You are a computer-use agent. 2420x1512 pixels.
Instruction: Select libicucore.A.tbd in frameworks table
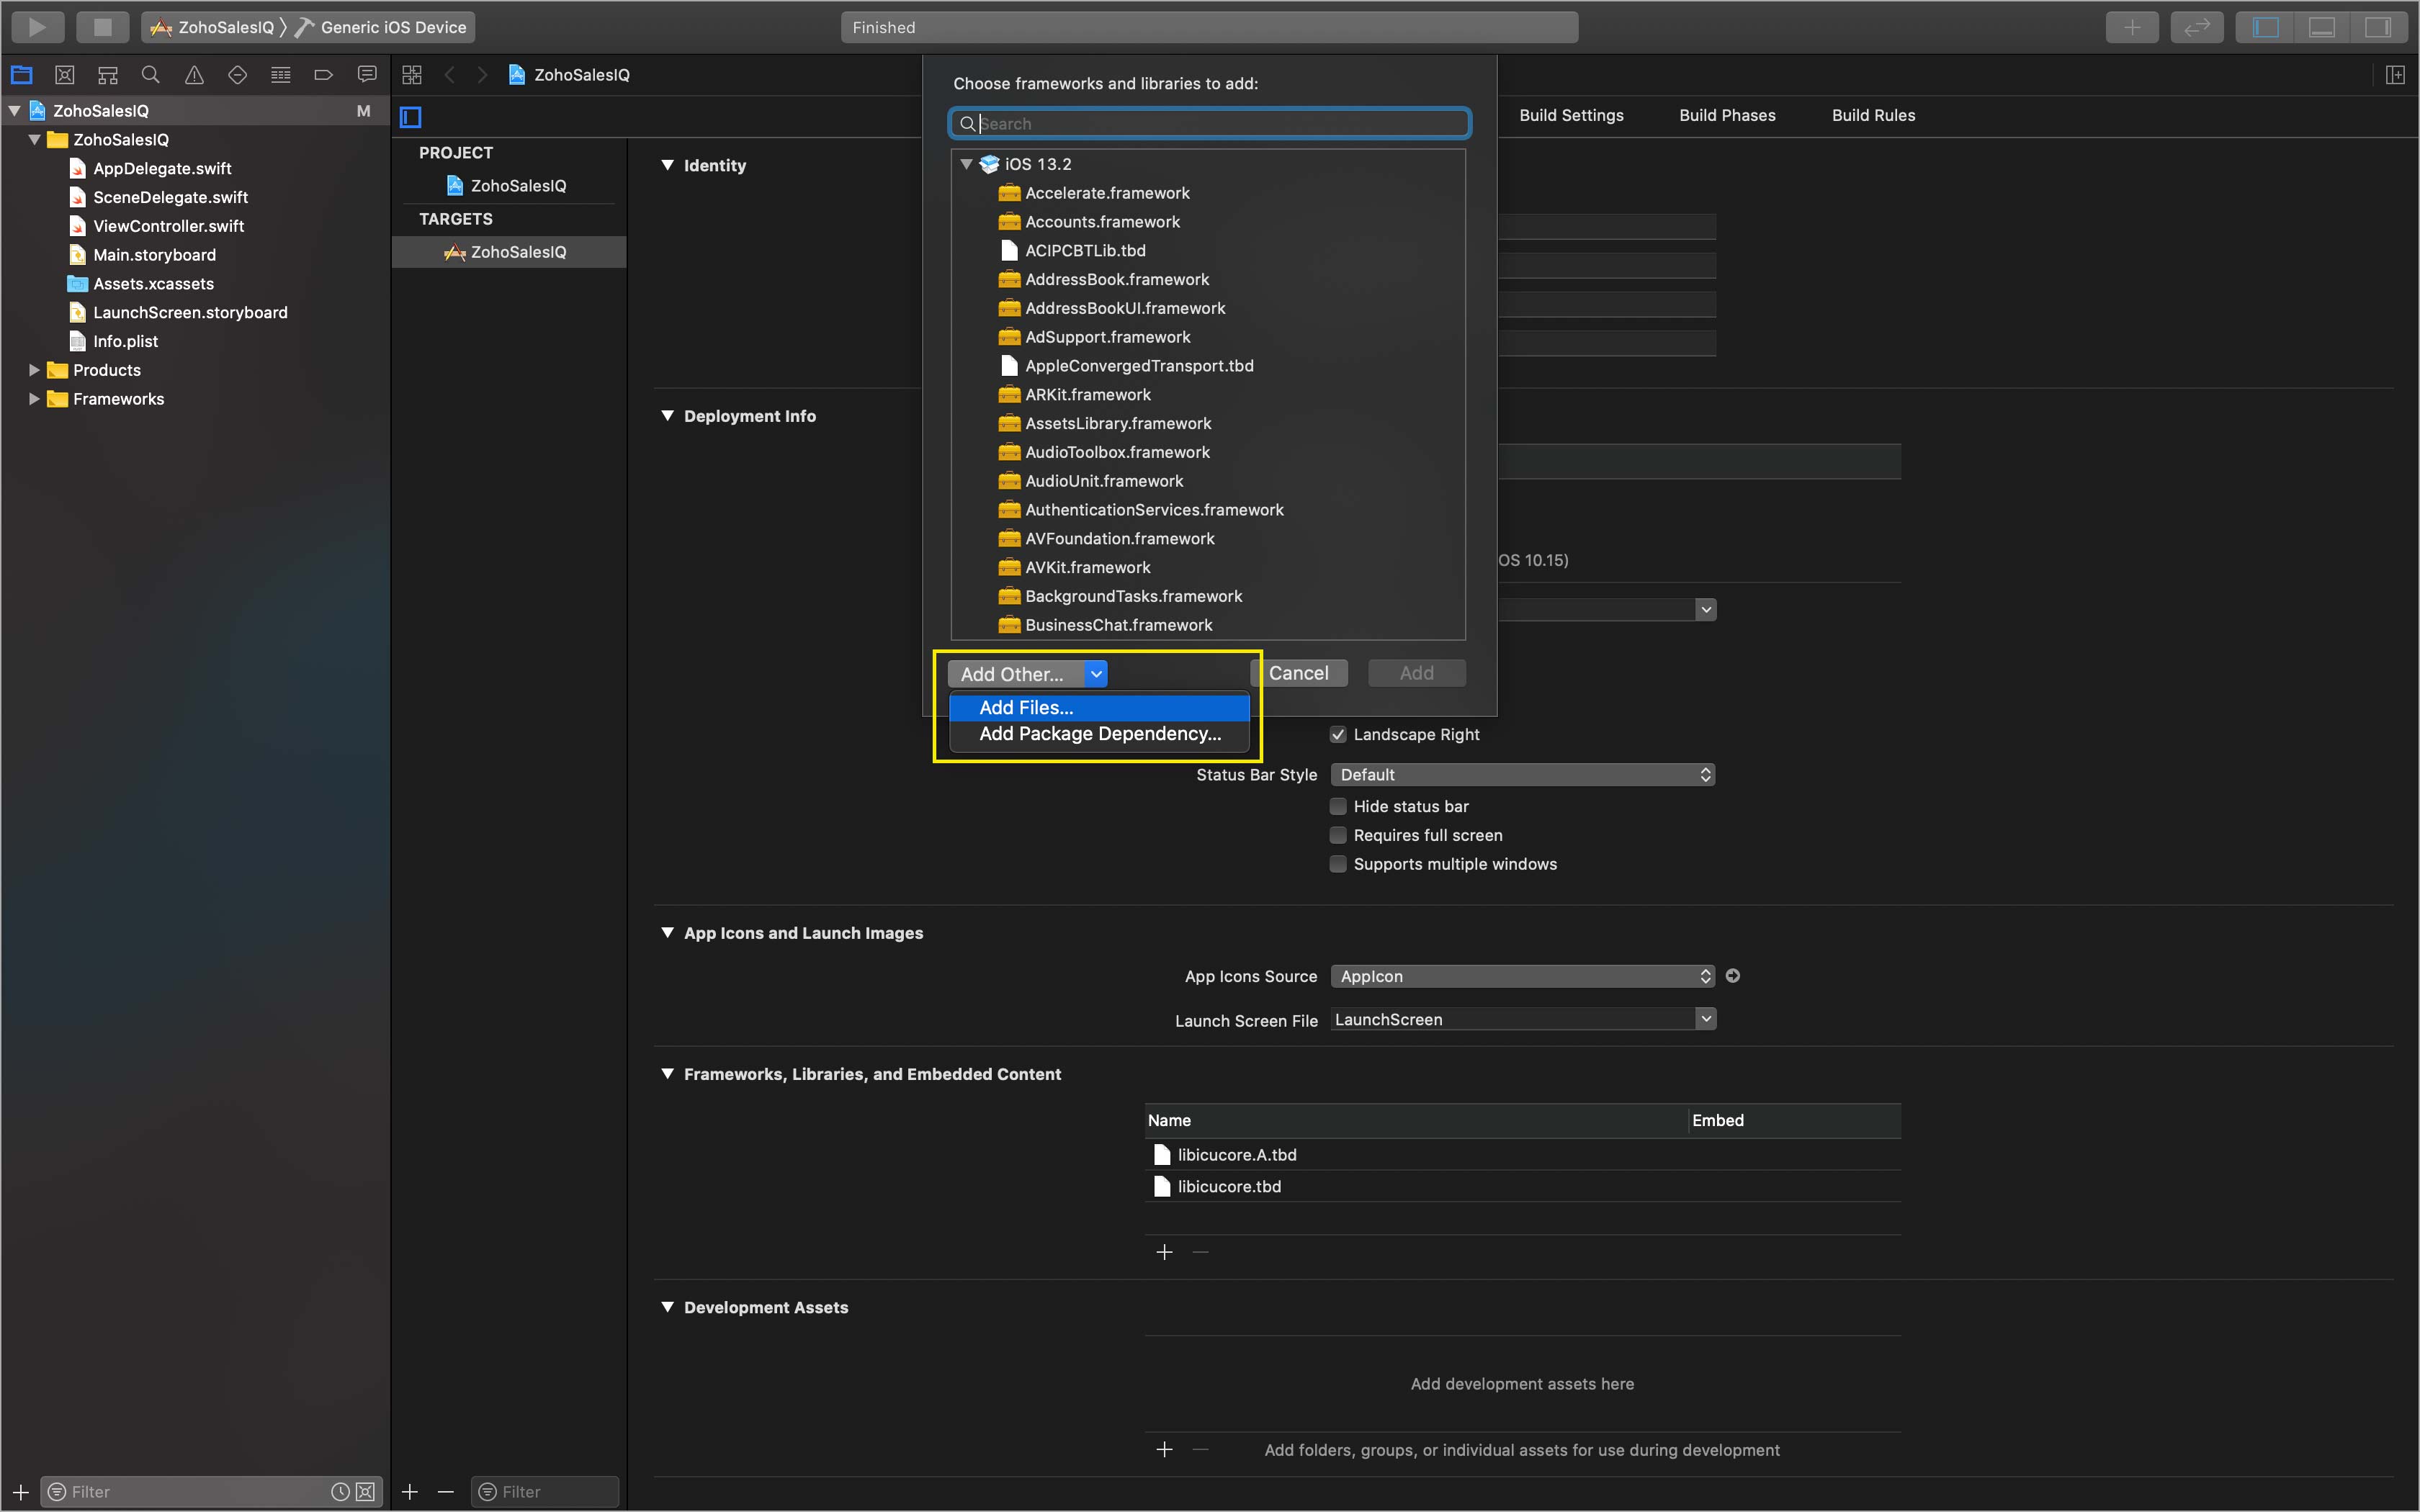tap(1522, 1154)
